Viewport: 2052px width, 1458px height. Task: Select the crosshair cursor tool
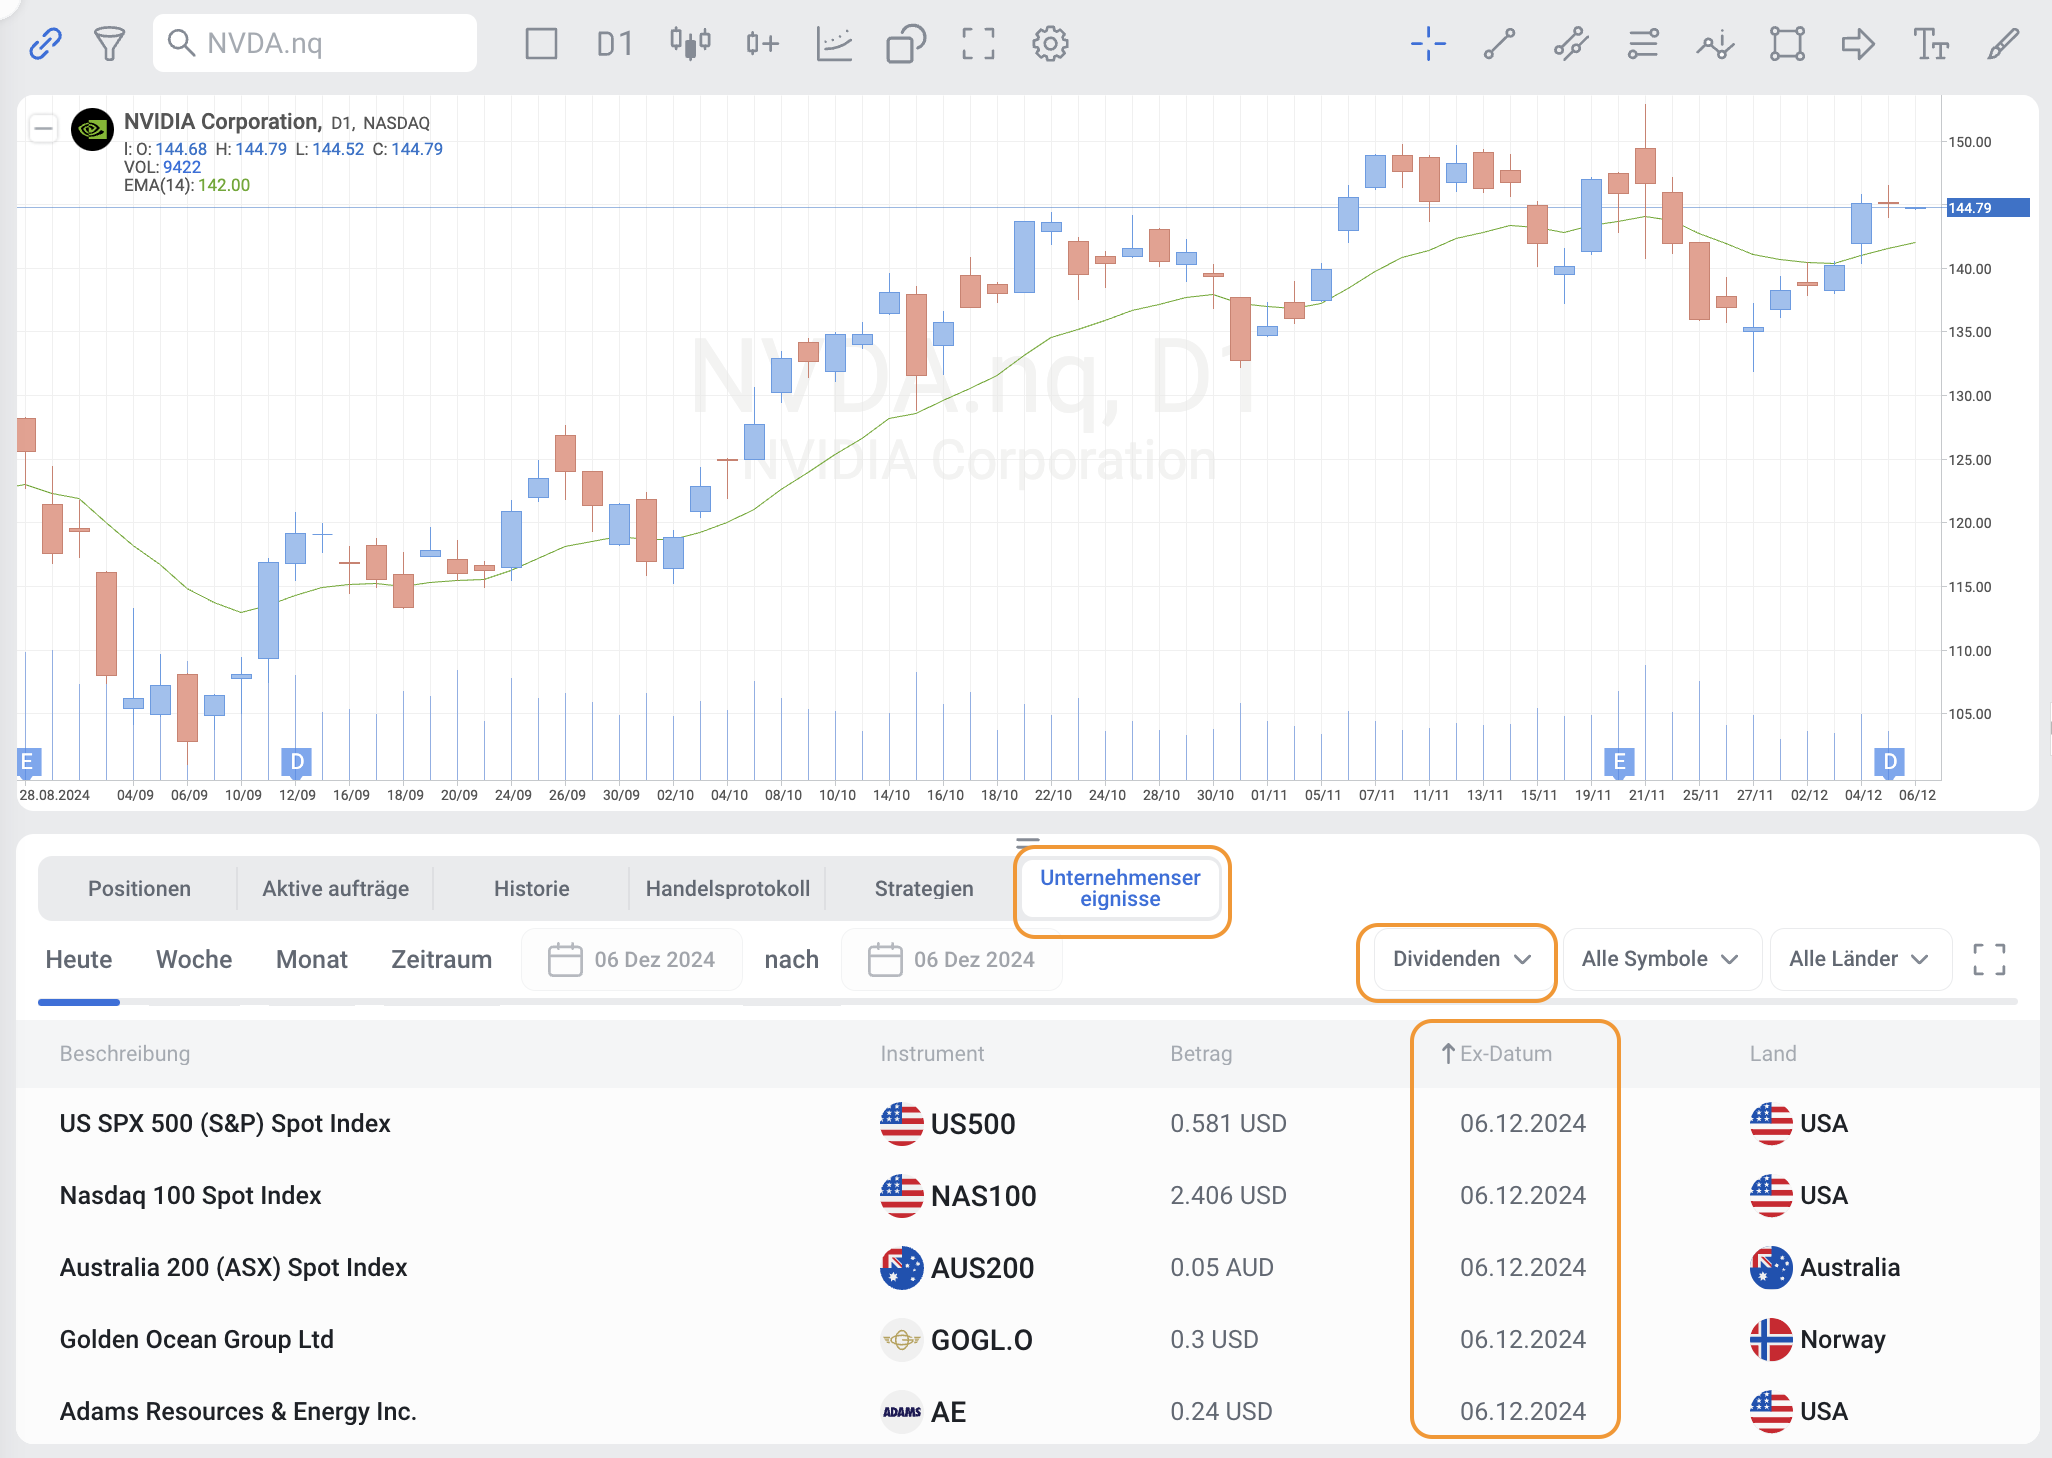tap(1428, 43)
